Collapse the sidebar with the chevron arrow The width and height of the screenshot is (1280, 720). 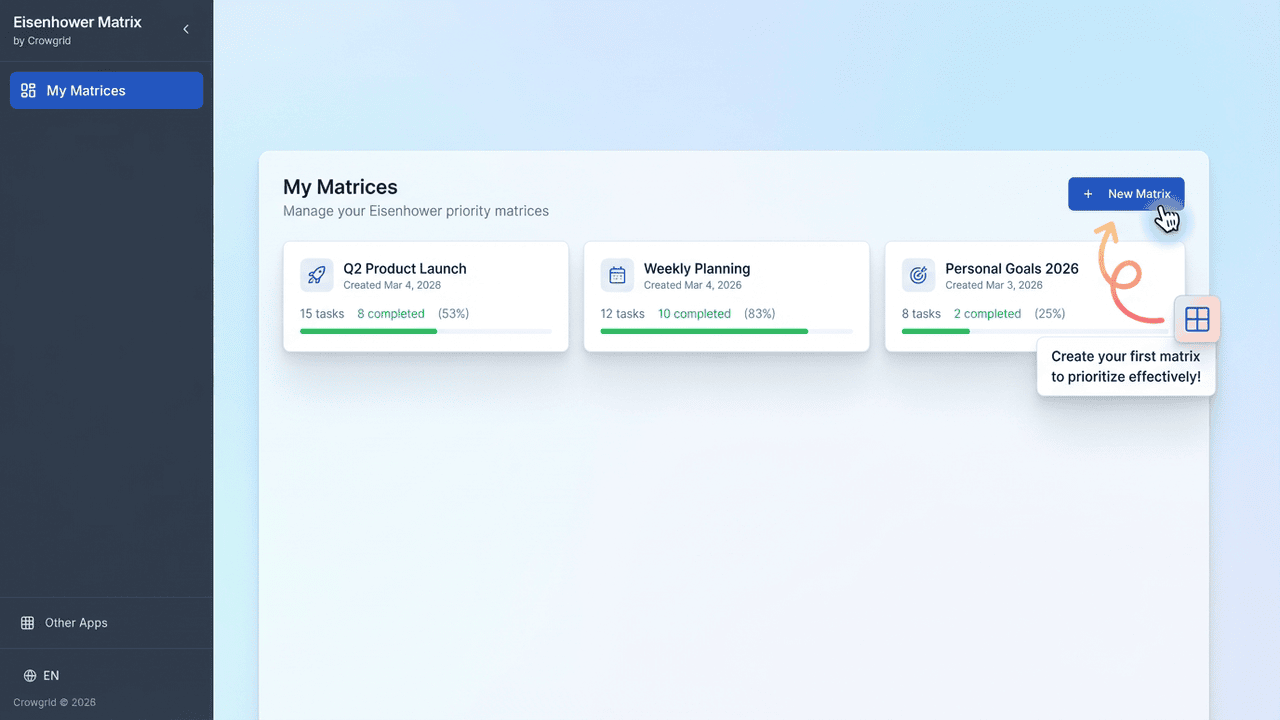(186, 30)
